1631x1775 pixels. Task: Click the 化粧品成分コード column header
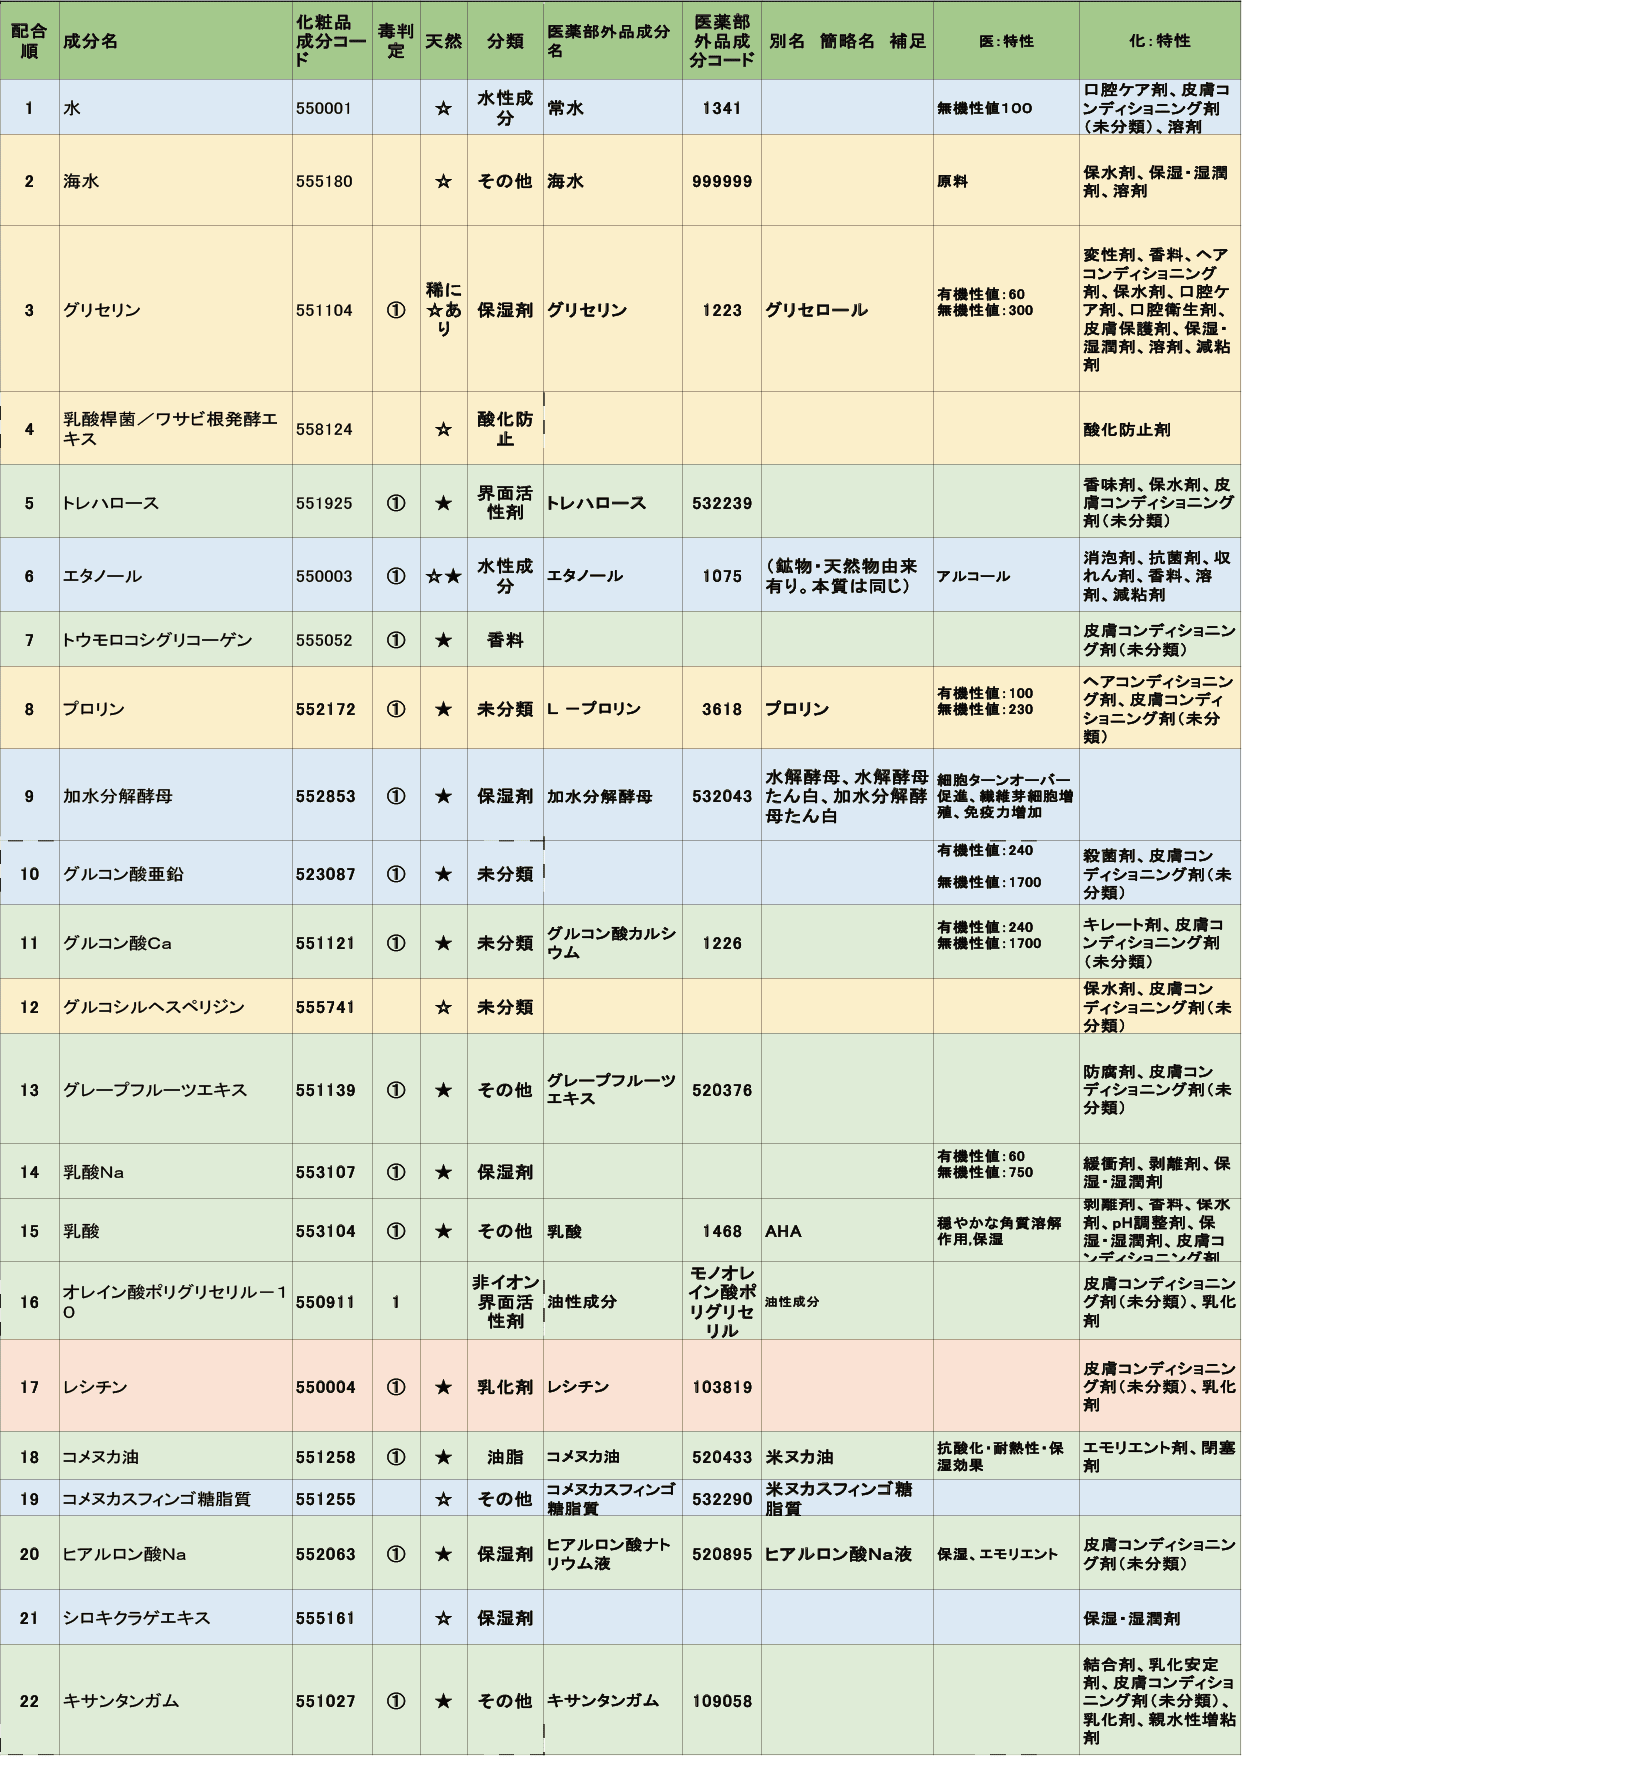tap(332, 41)
